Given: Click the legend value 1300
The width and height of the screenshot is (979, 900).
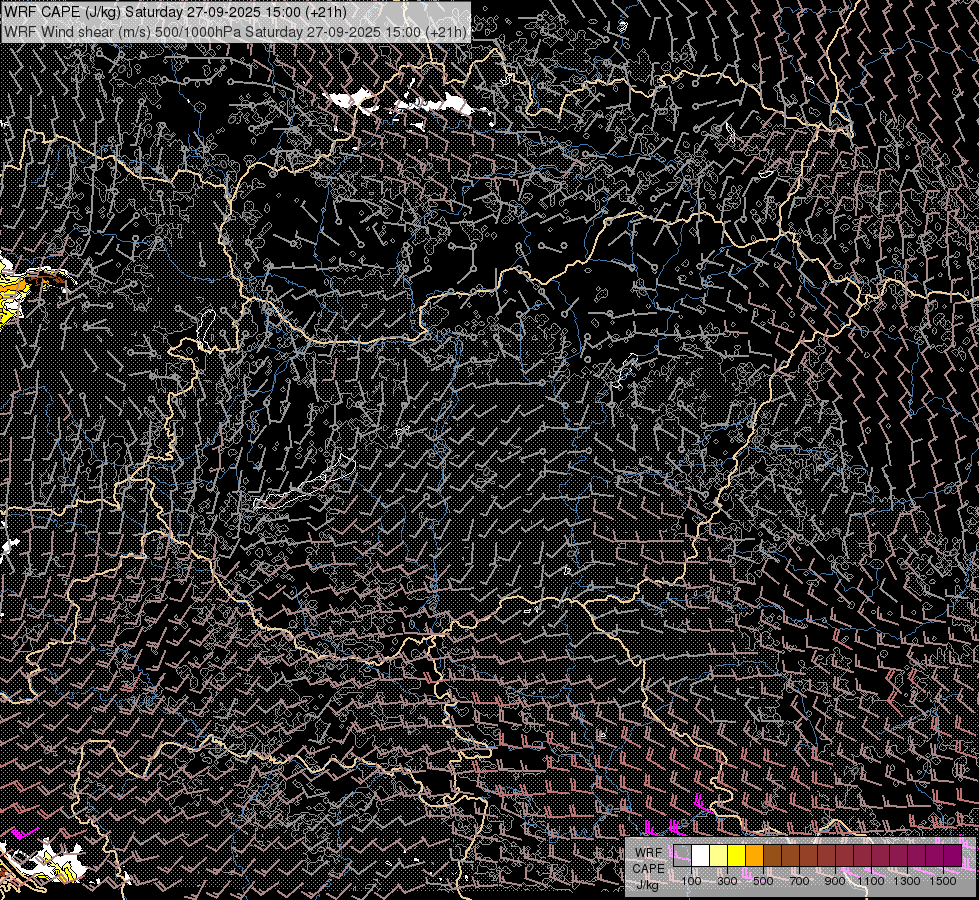Looking at the screenshot, I should point(907,881).
